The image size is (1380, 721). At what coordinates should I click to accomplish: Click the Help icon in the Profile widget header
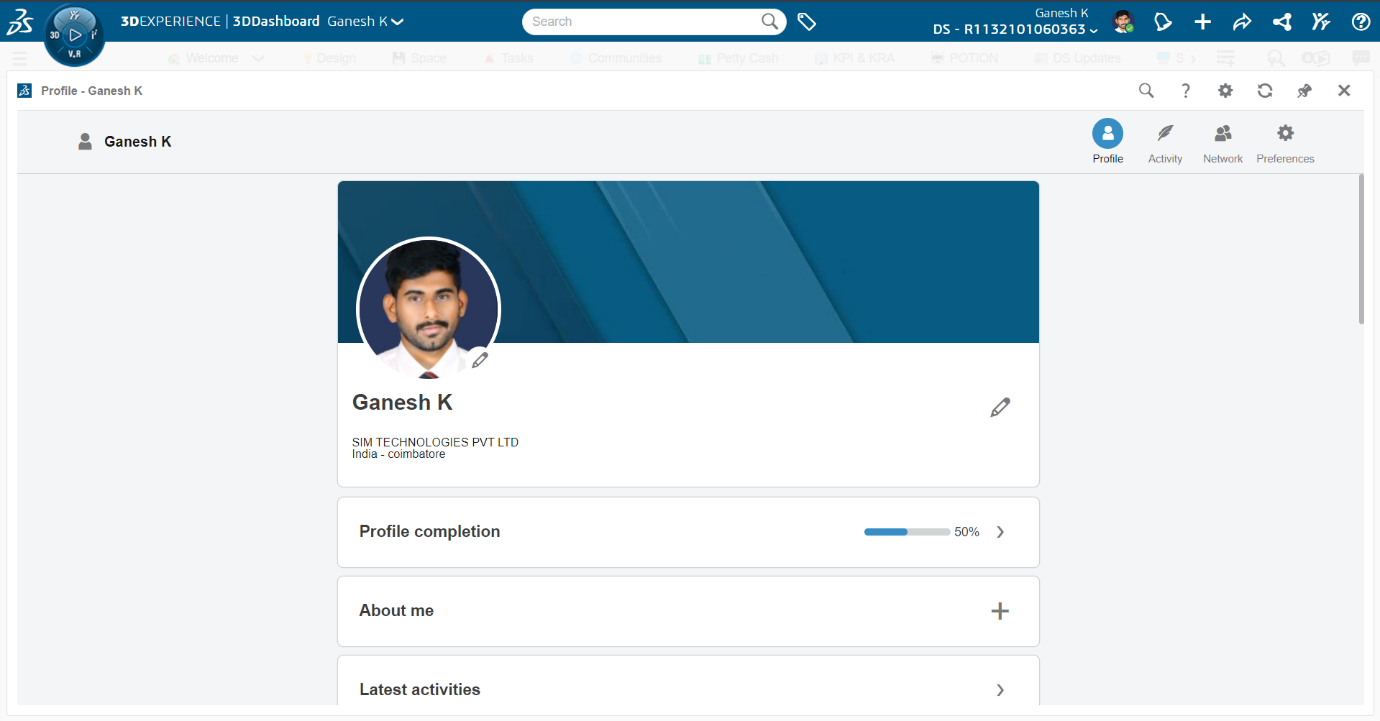[x=1186, y=91]
